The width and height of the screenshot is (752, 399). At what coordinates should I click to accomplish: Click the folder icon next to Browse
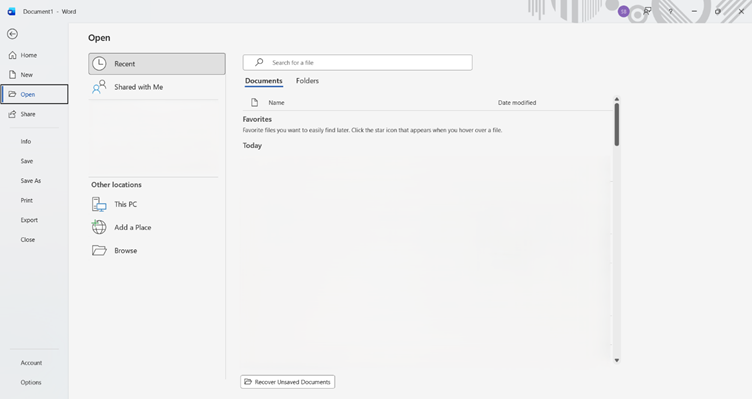click(99, 250)
